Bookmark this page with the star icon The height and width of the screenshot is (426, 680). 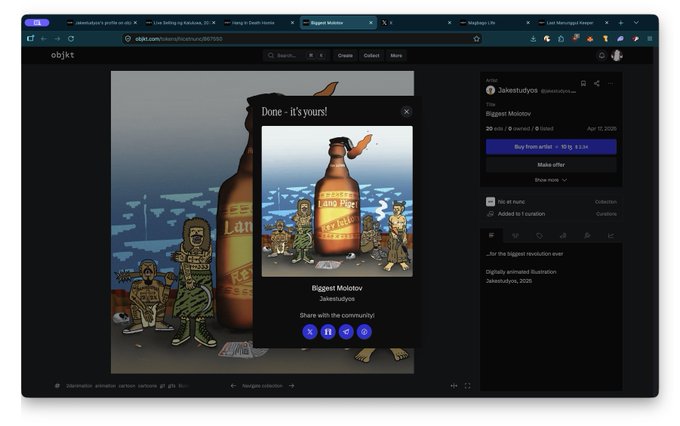[x=477, y=39]
